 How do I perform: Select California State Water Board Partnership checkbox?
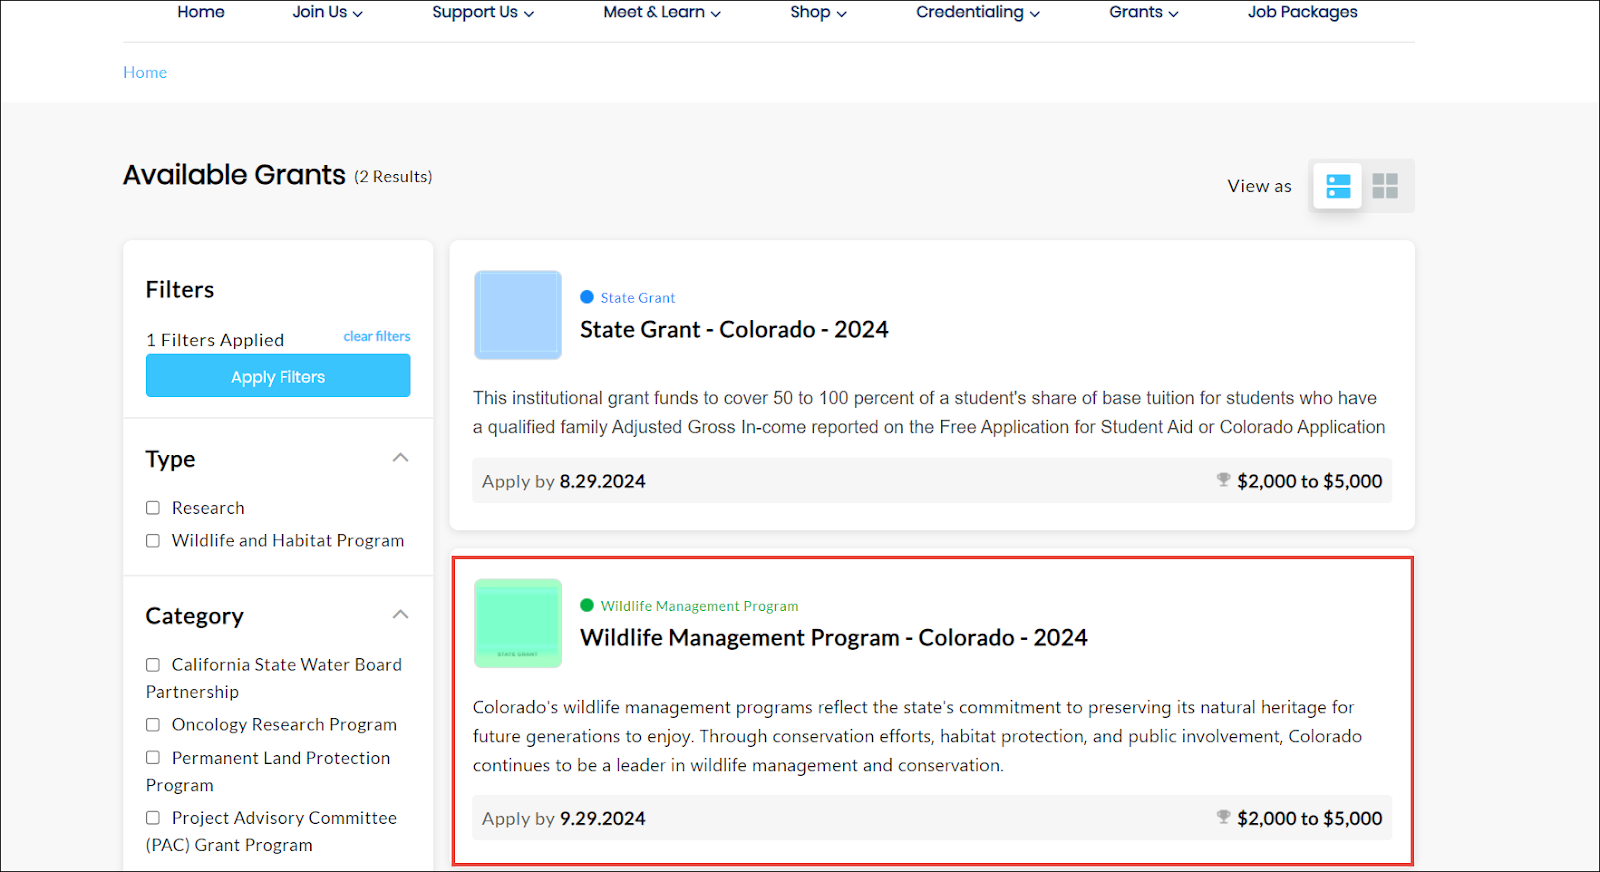pyautogui.click(x=153, y=665)
